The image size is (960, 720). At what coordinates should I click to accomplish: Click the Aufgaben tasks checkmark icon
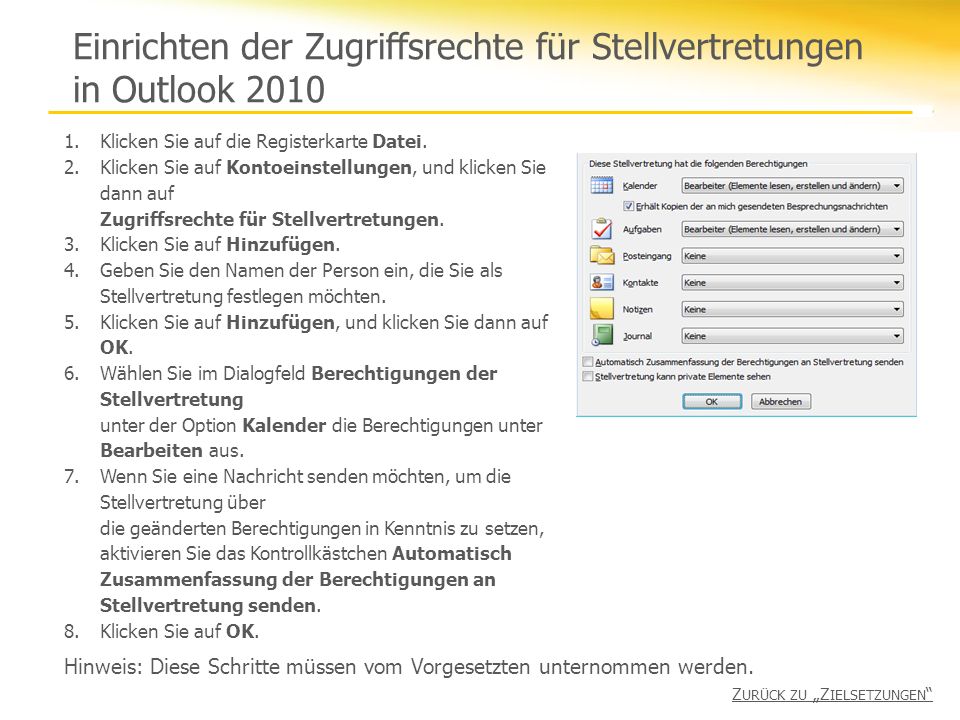pos(602,228)
